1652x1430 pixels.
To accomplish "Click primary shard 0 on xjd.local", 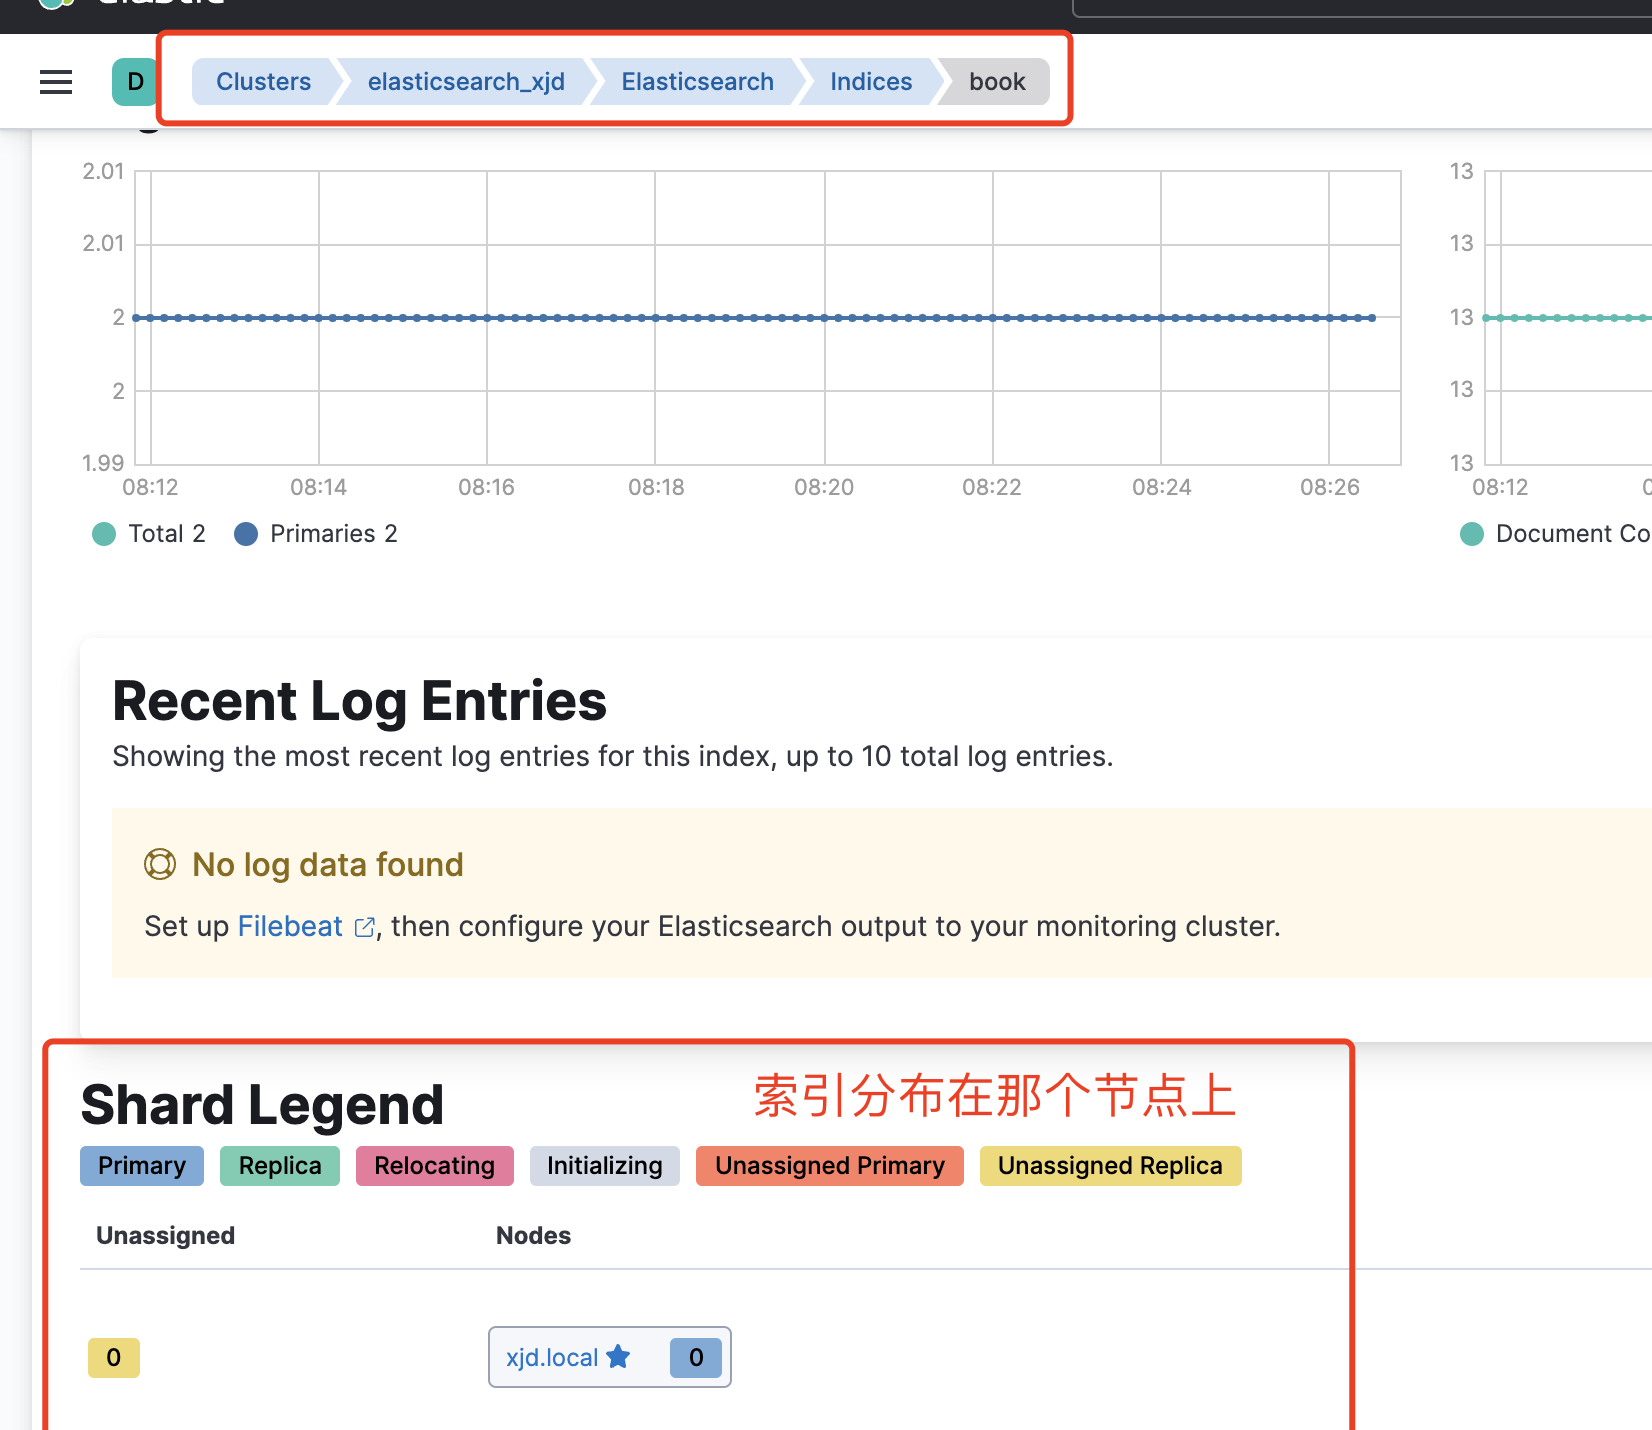I will click(696, 1358).
